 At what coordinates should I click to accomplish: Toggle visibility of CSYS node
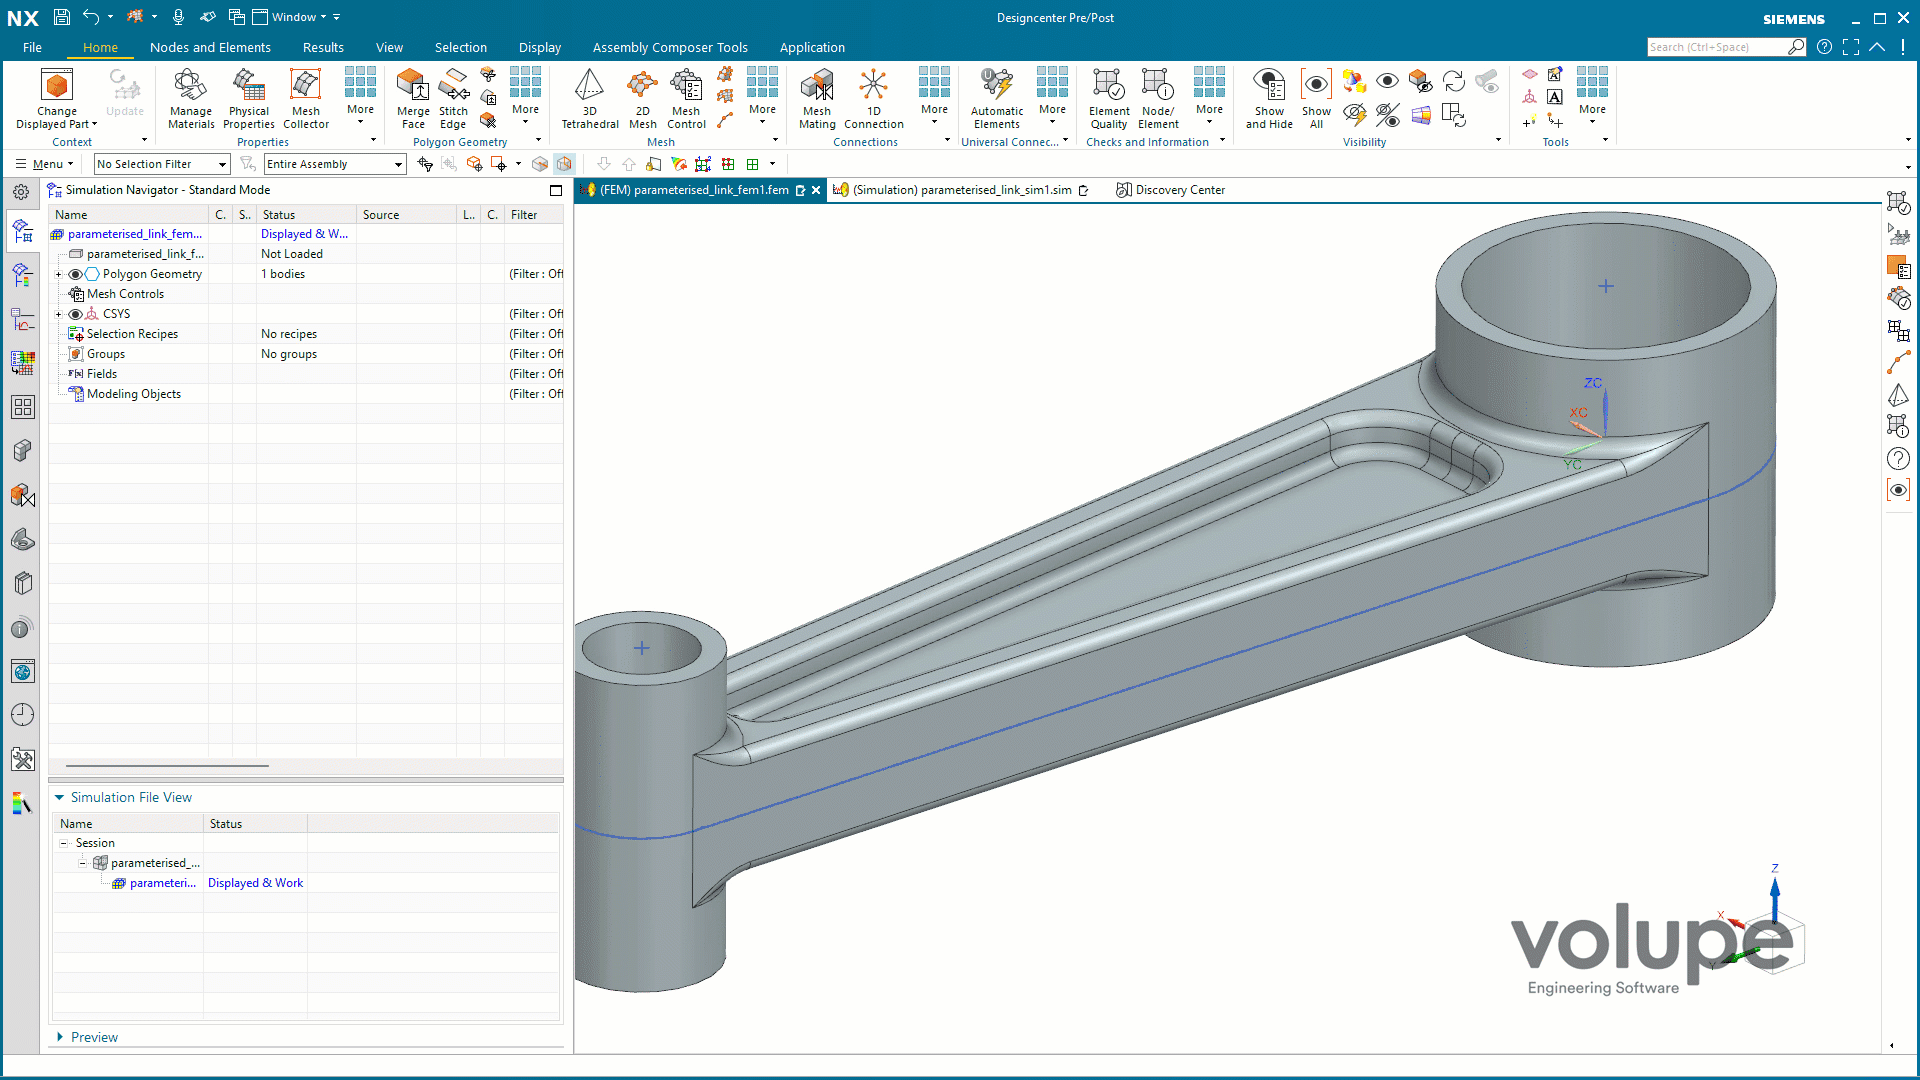tap(75, 314)
